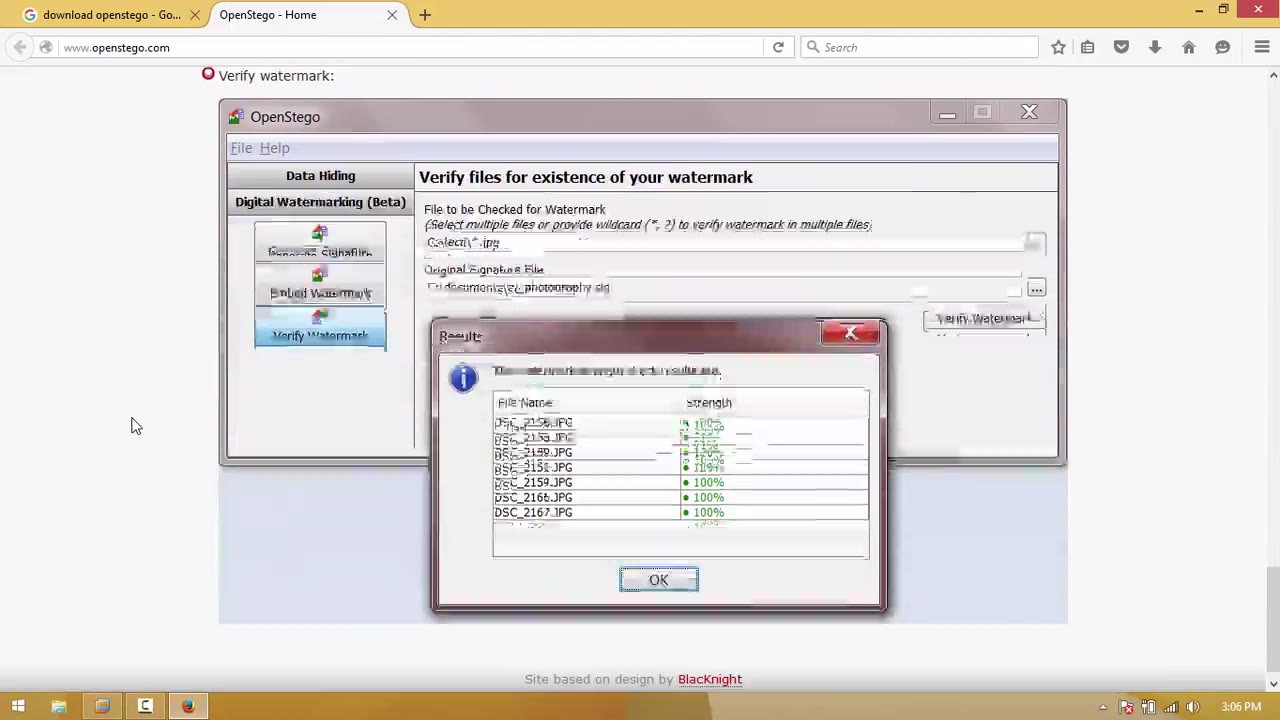Screen dimensions: 1280x720
Task: Click the DSC_2166.JPG row
Action: tap(680, 497)
